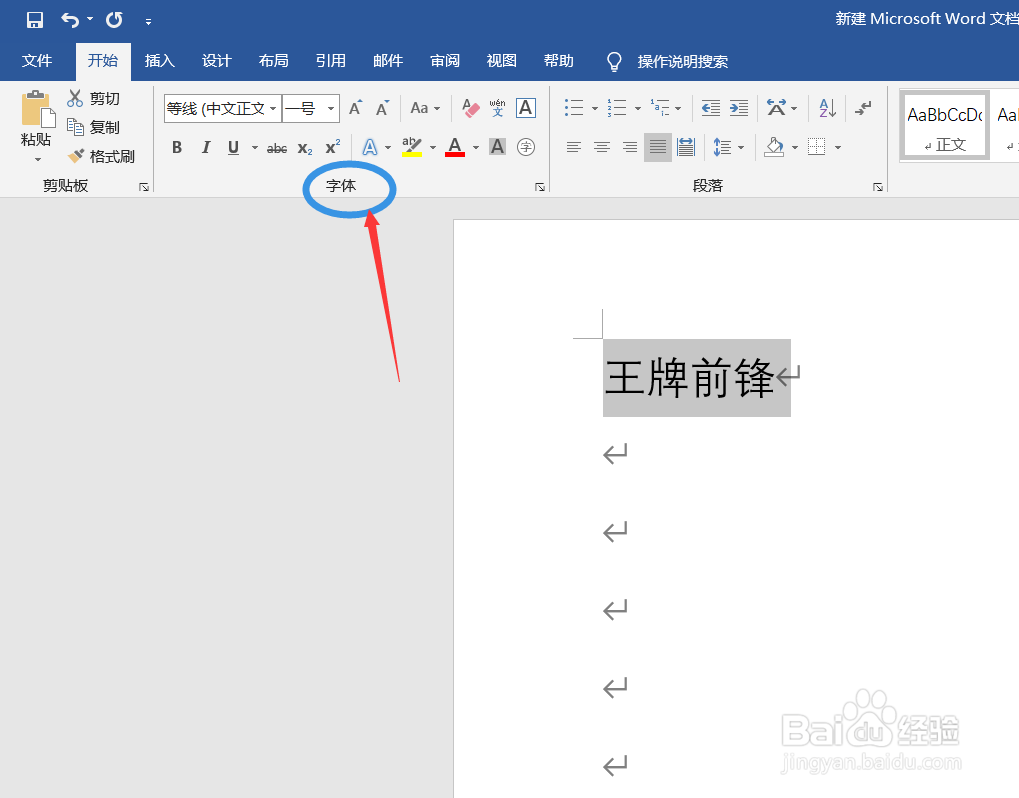Open the 布局 ribbon tab
1019x798 pixels.
tap(274, 61)
